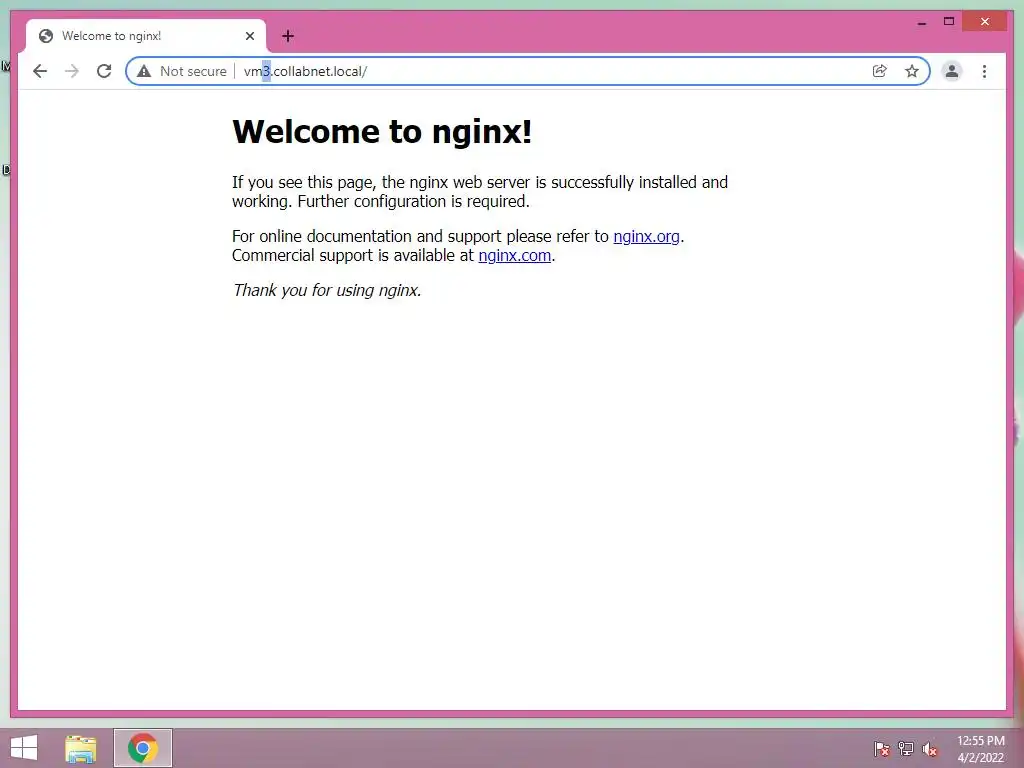Screen dimensions: 1024x768
Task: Bookmark this page with the star
Action: click(912, 71)
